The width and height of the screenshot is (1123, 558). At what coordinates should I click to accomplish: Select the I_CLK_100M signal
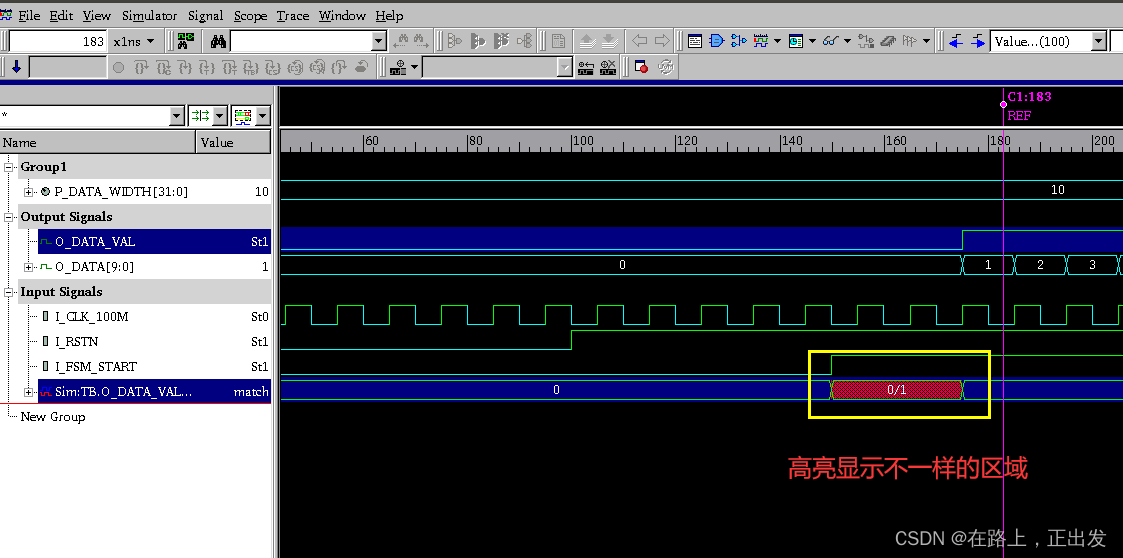pos(92,317)
